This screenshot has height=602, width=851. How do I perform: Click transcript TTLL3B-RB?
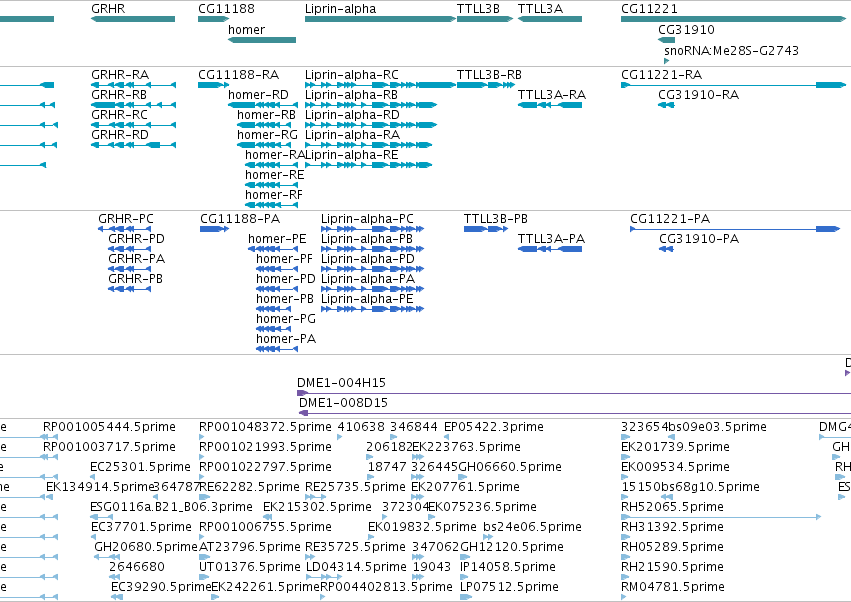(x=486, y=85)
